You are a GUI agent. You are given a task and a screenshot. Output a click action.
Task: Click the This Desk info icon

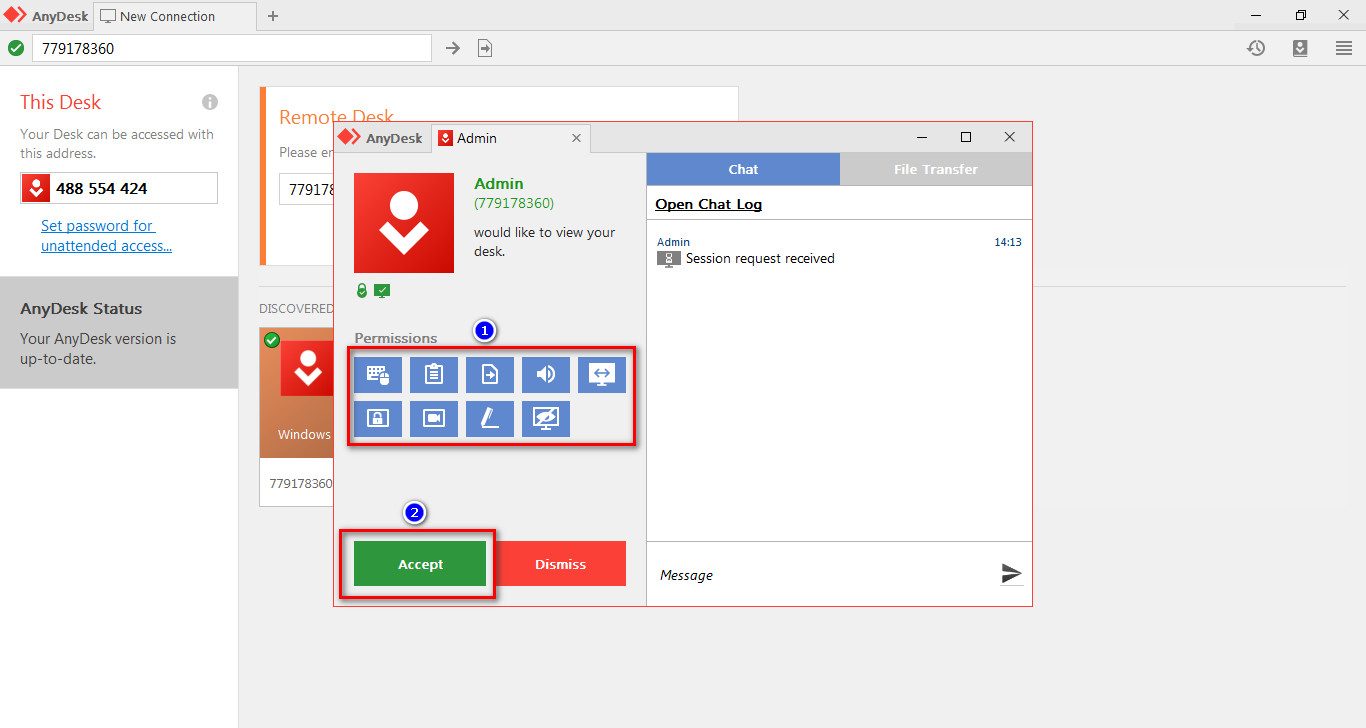(210, 102)
